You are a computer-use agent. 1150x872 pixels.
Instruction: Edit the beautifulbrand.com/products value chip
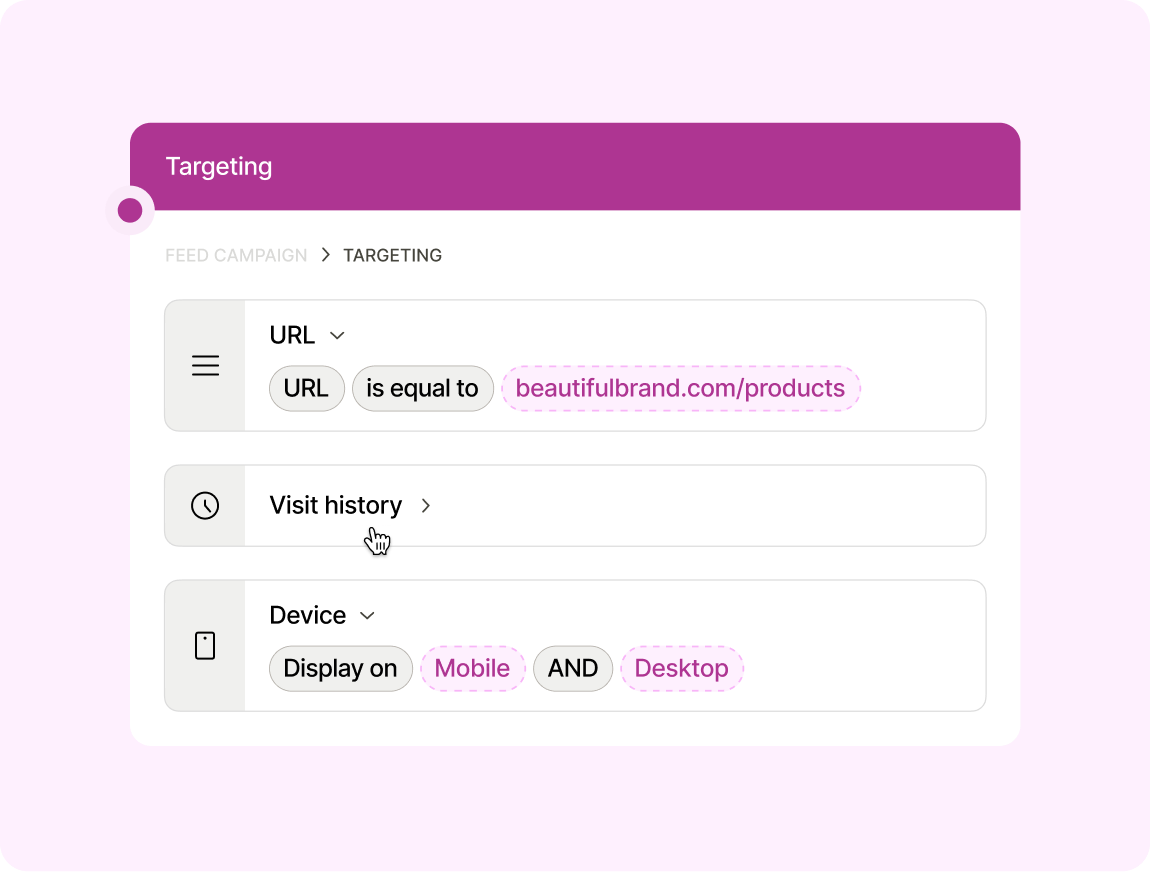pyautogui.click(x=680, y=388)
